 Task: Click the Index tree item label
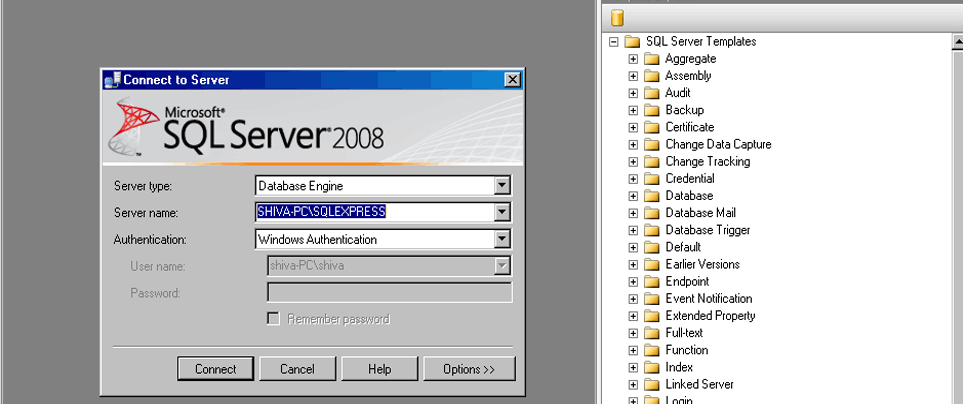[679, 367]
